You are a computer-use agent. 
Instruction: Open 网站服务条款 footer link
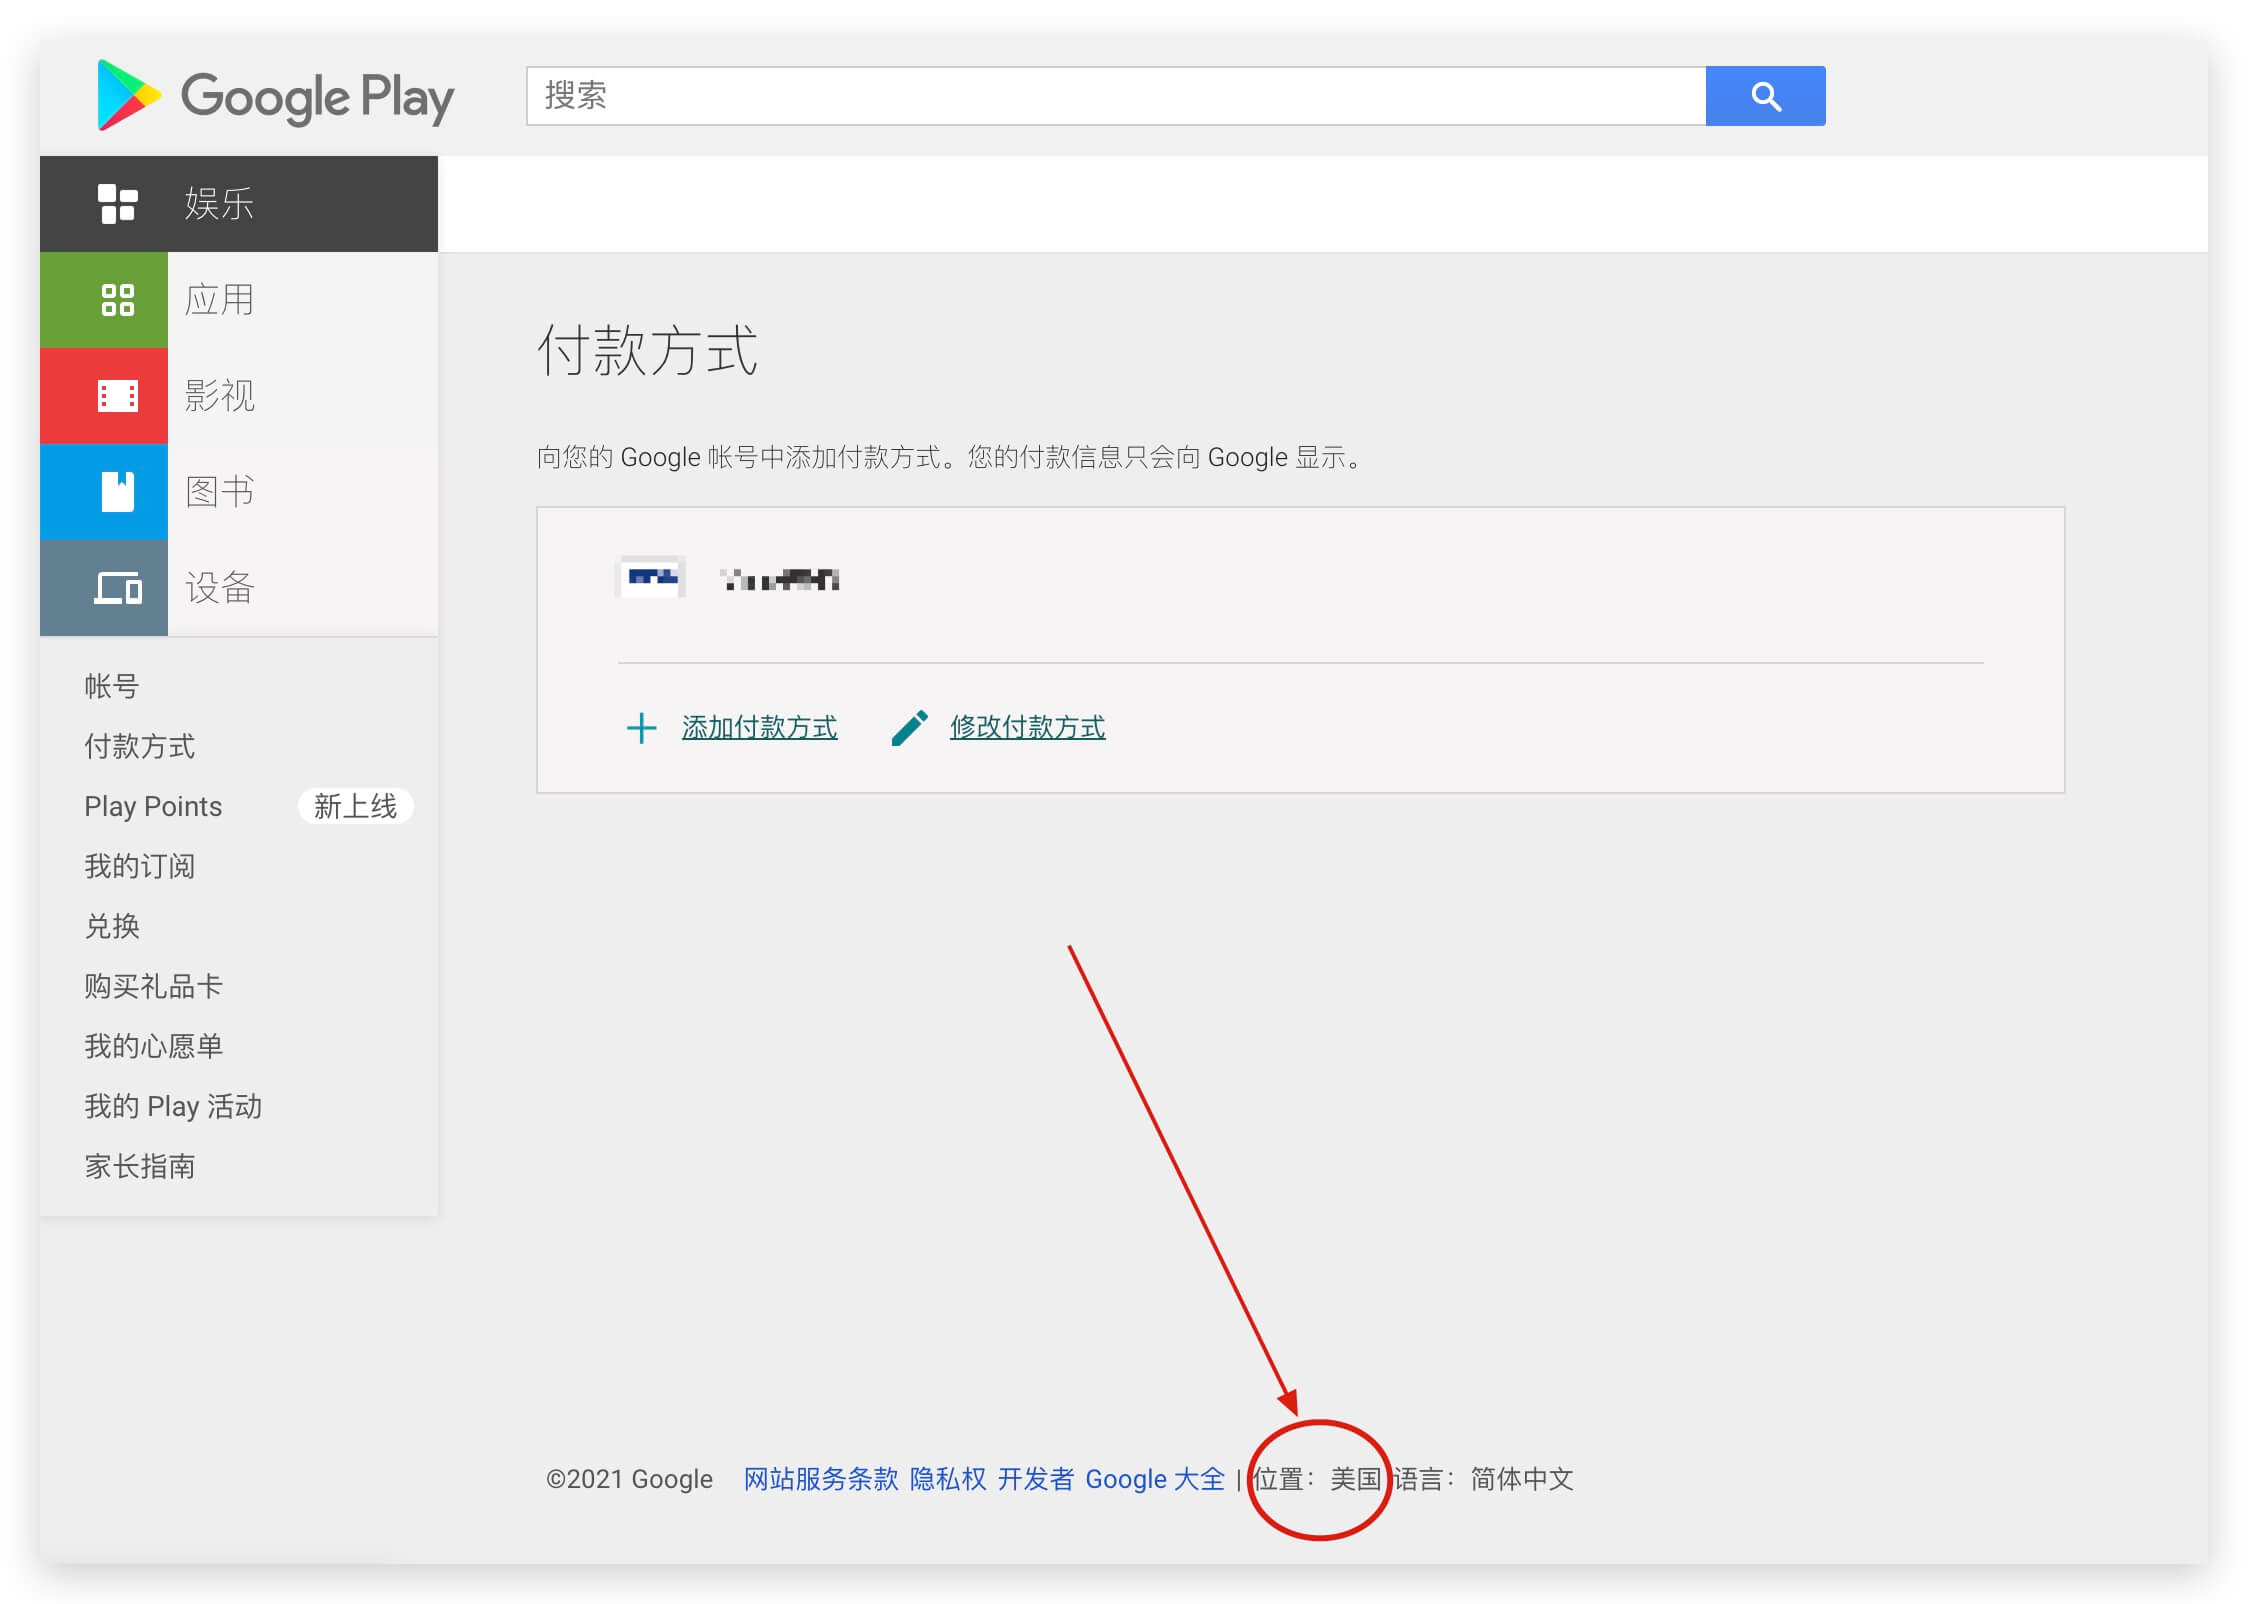[820, 1479]
